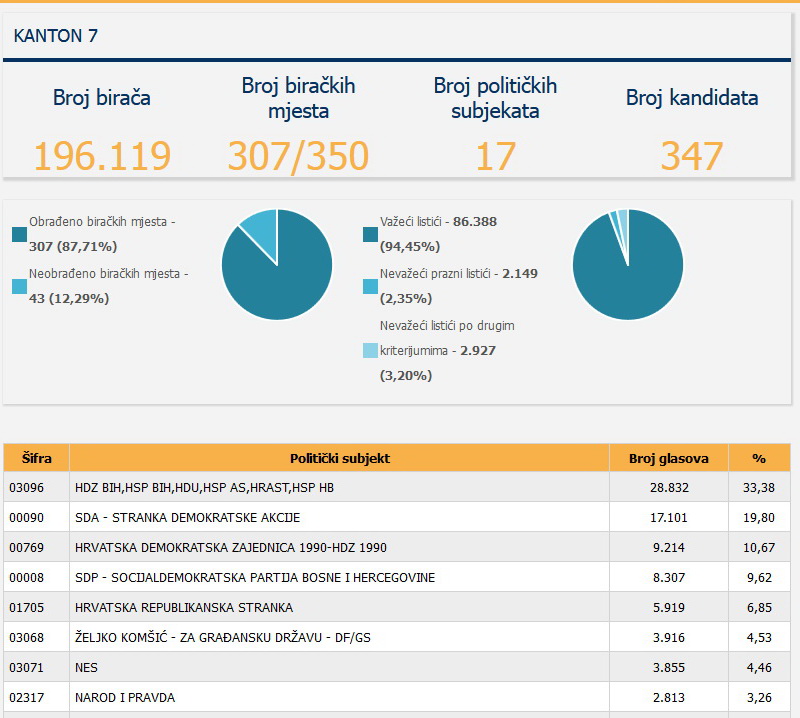The width and height of the screenshot is (800, 718).
Task: Open the HDZ BIH,HSP BIH,HDU coalition row
Action: click(397, 487)
